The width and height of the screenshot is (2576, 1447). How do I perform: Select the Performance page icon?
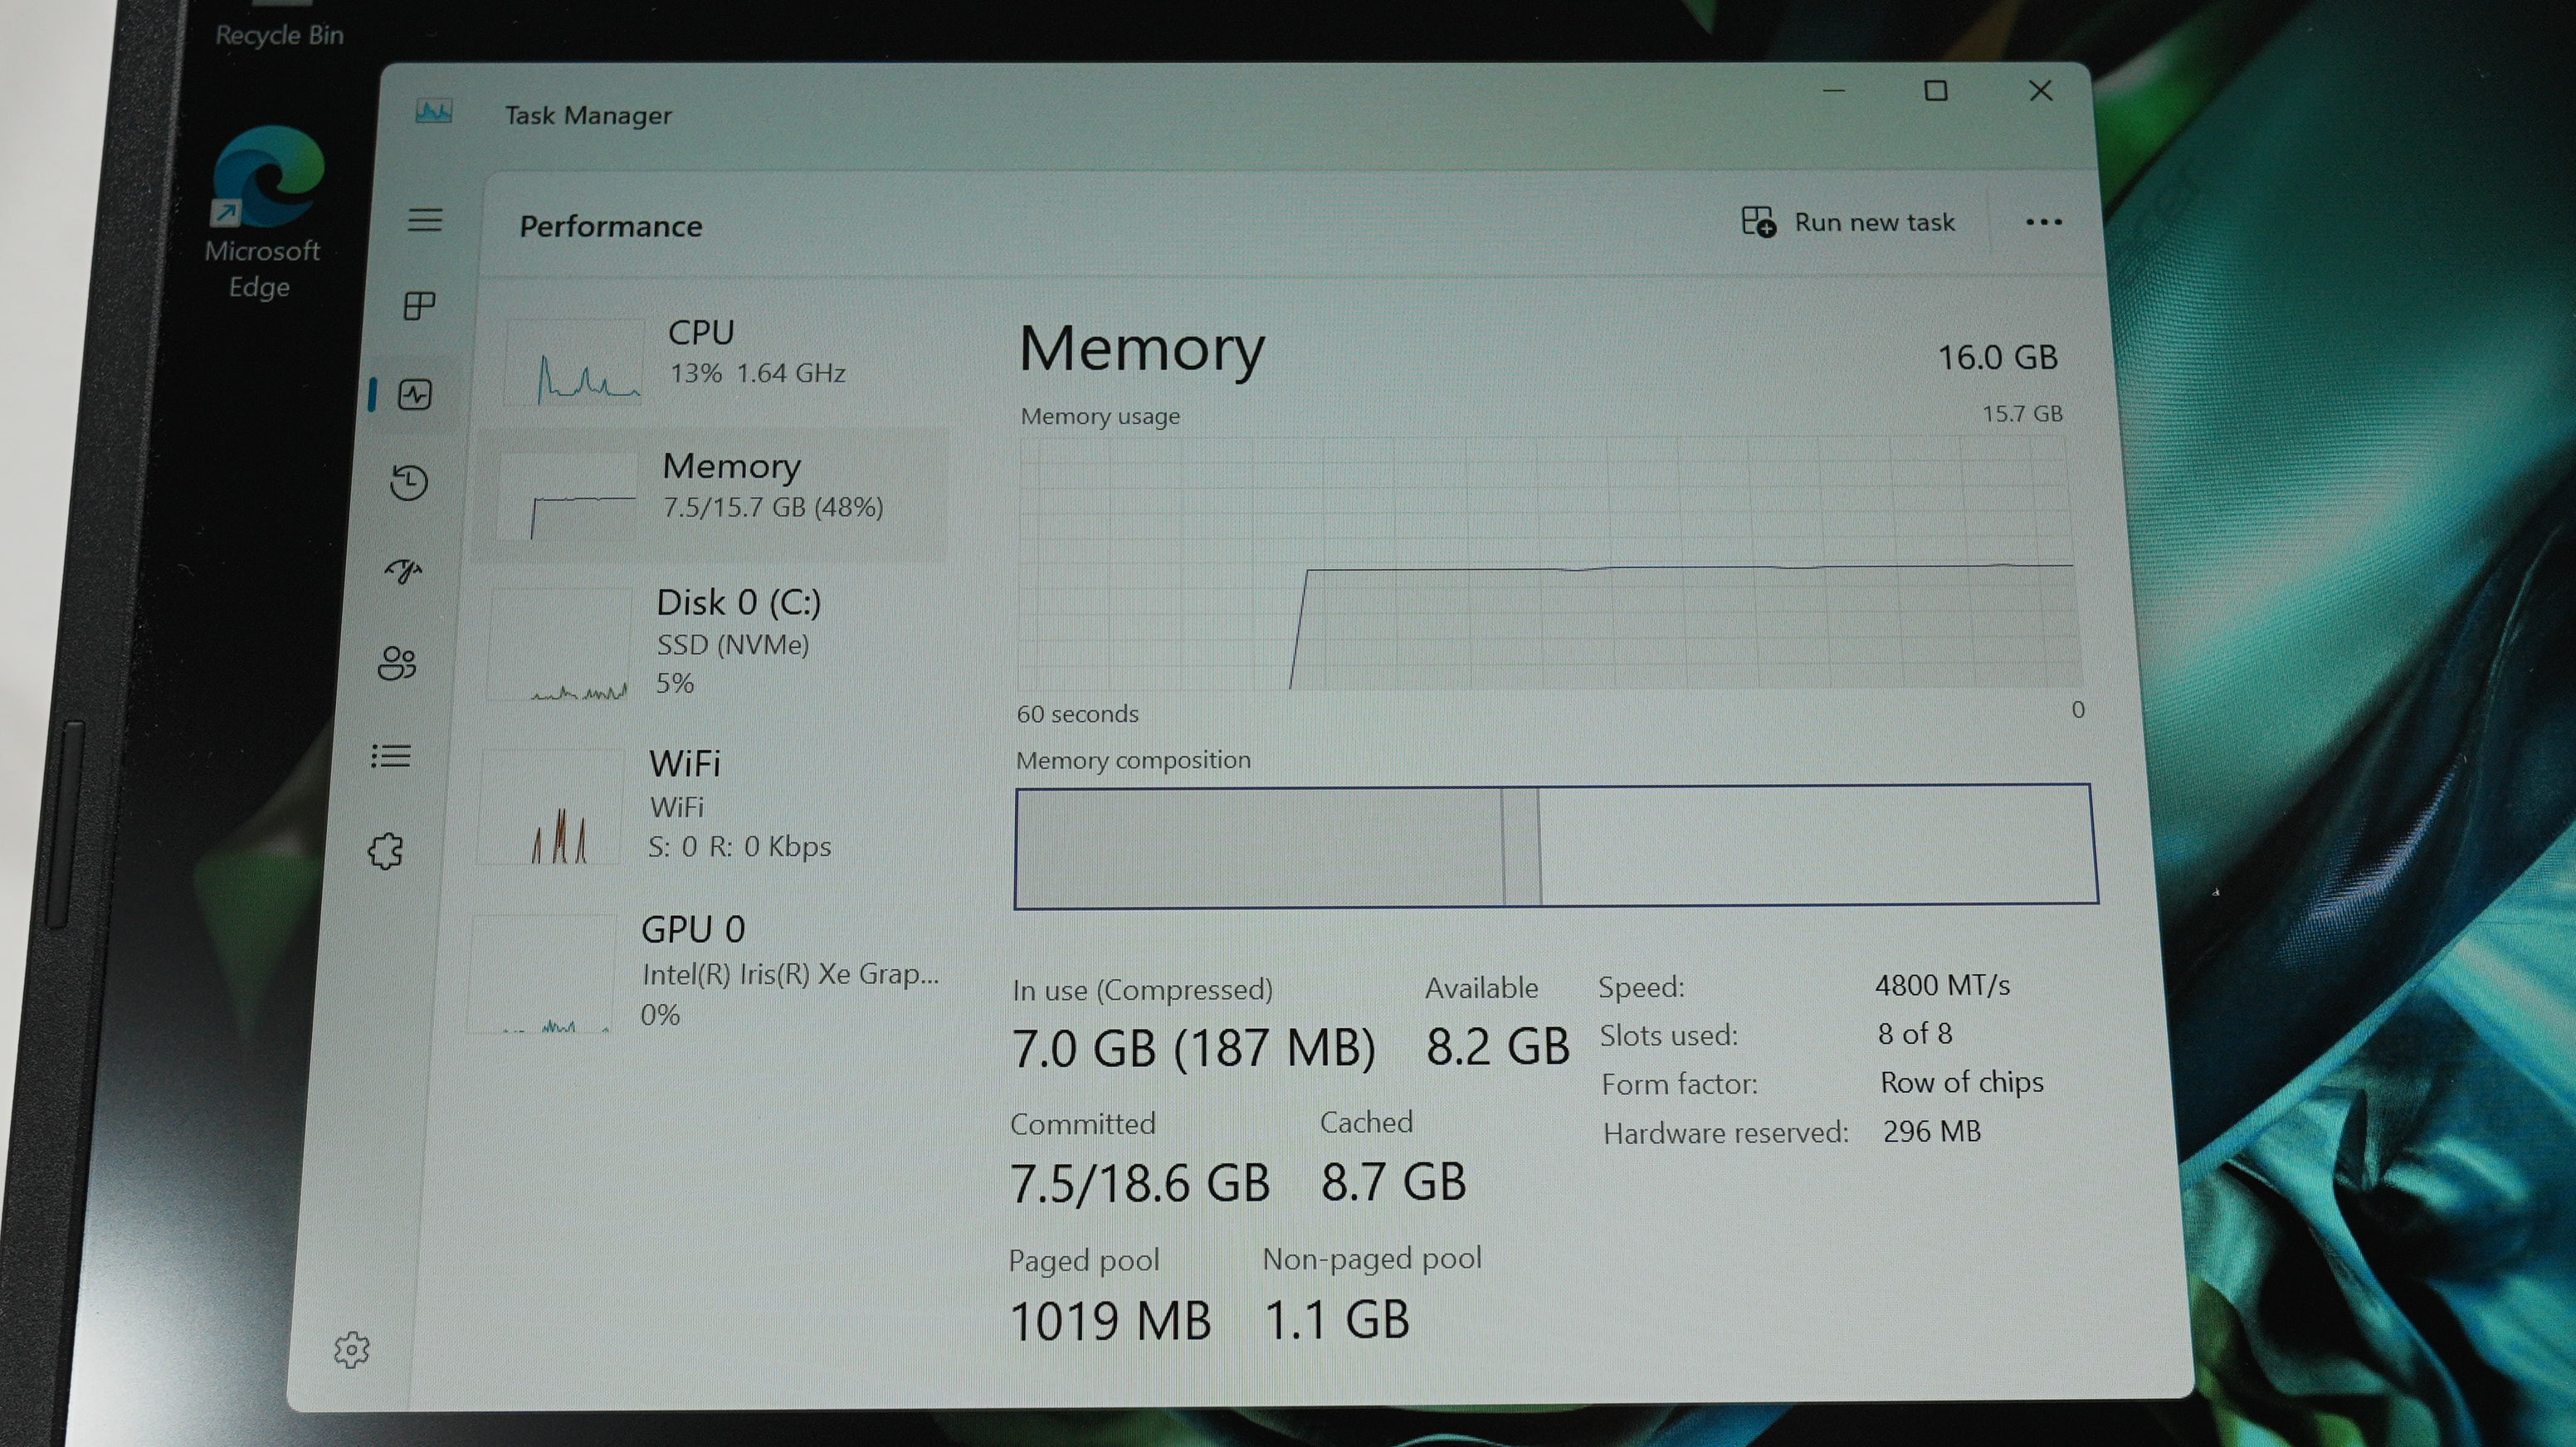415,394
